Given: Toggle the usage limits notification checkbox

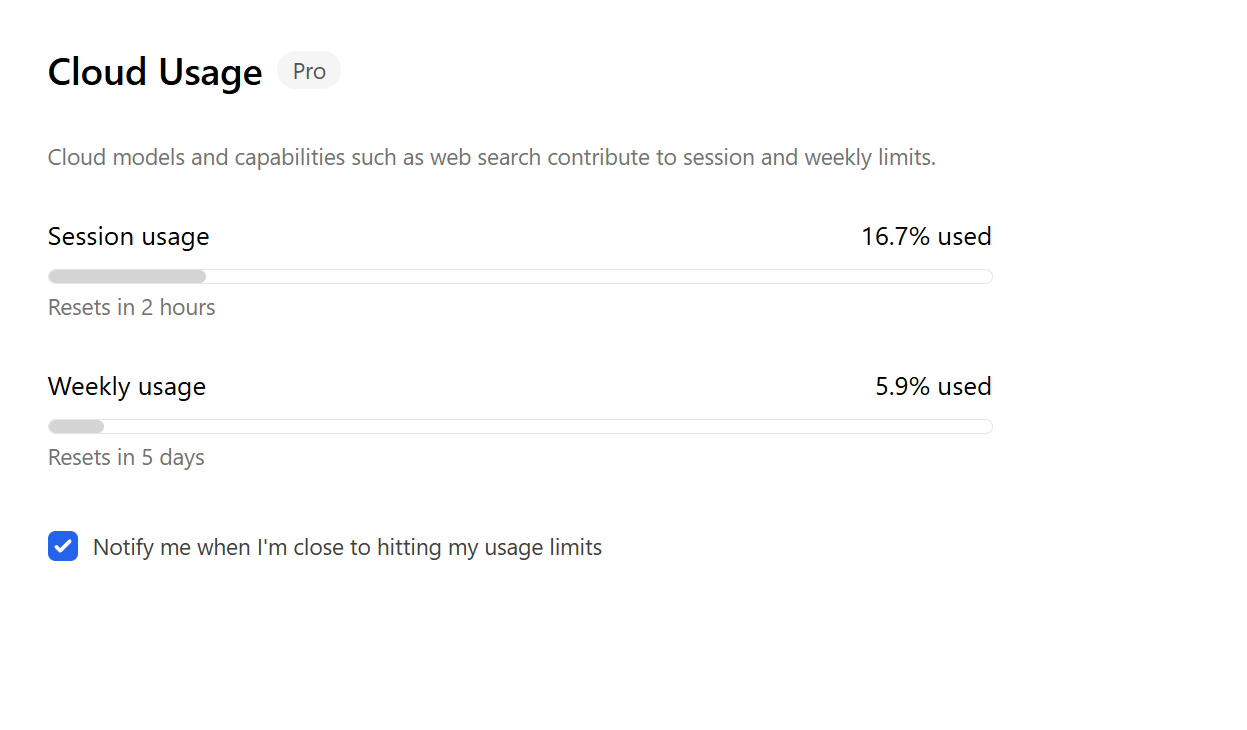Looking at the screenshot, I should click(63, 546).
